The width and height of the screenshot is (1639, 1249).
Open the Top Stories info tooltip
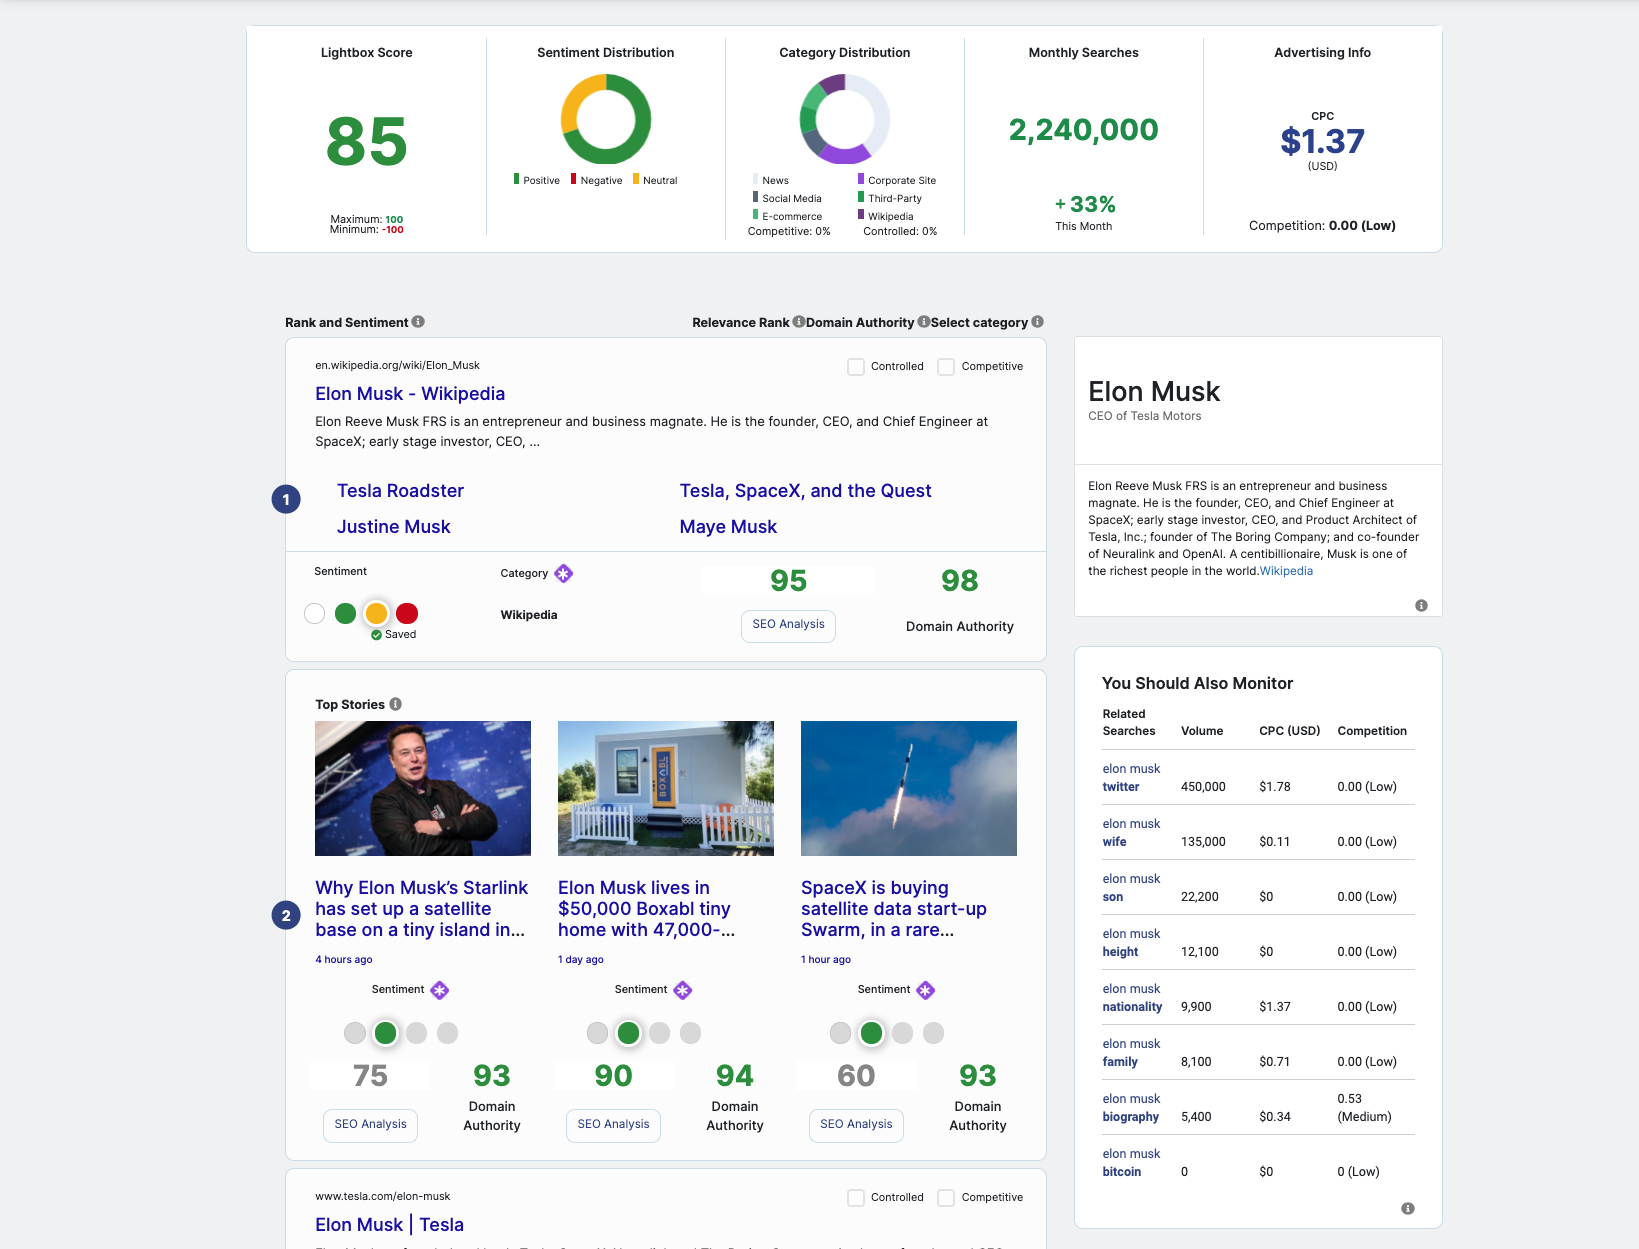pos(394,704)
